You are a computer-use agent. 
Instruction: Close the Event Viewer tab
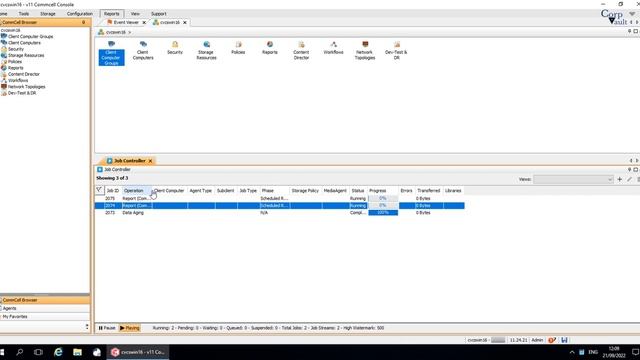pyautogui.click(x=144, y=22)
